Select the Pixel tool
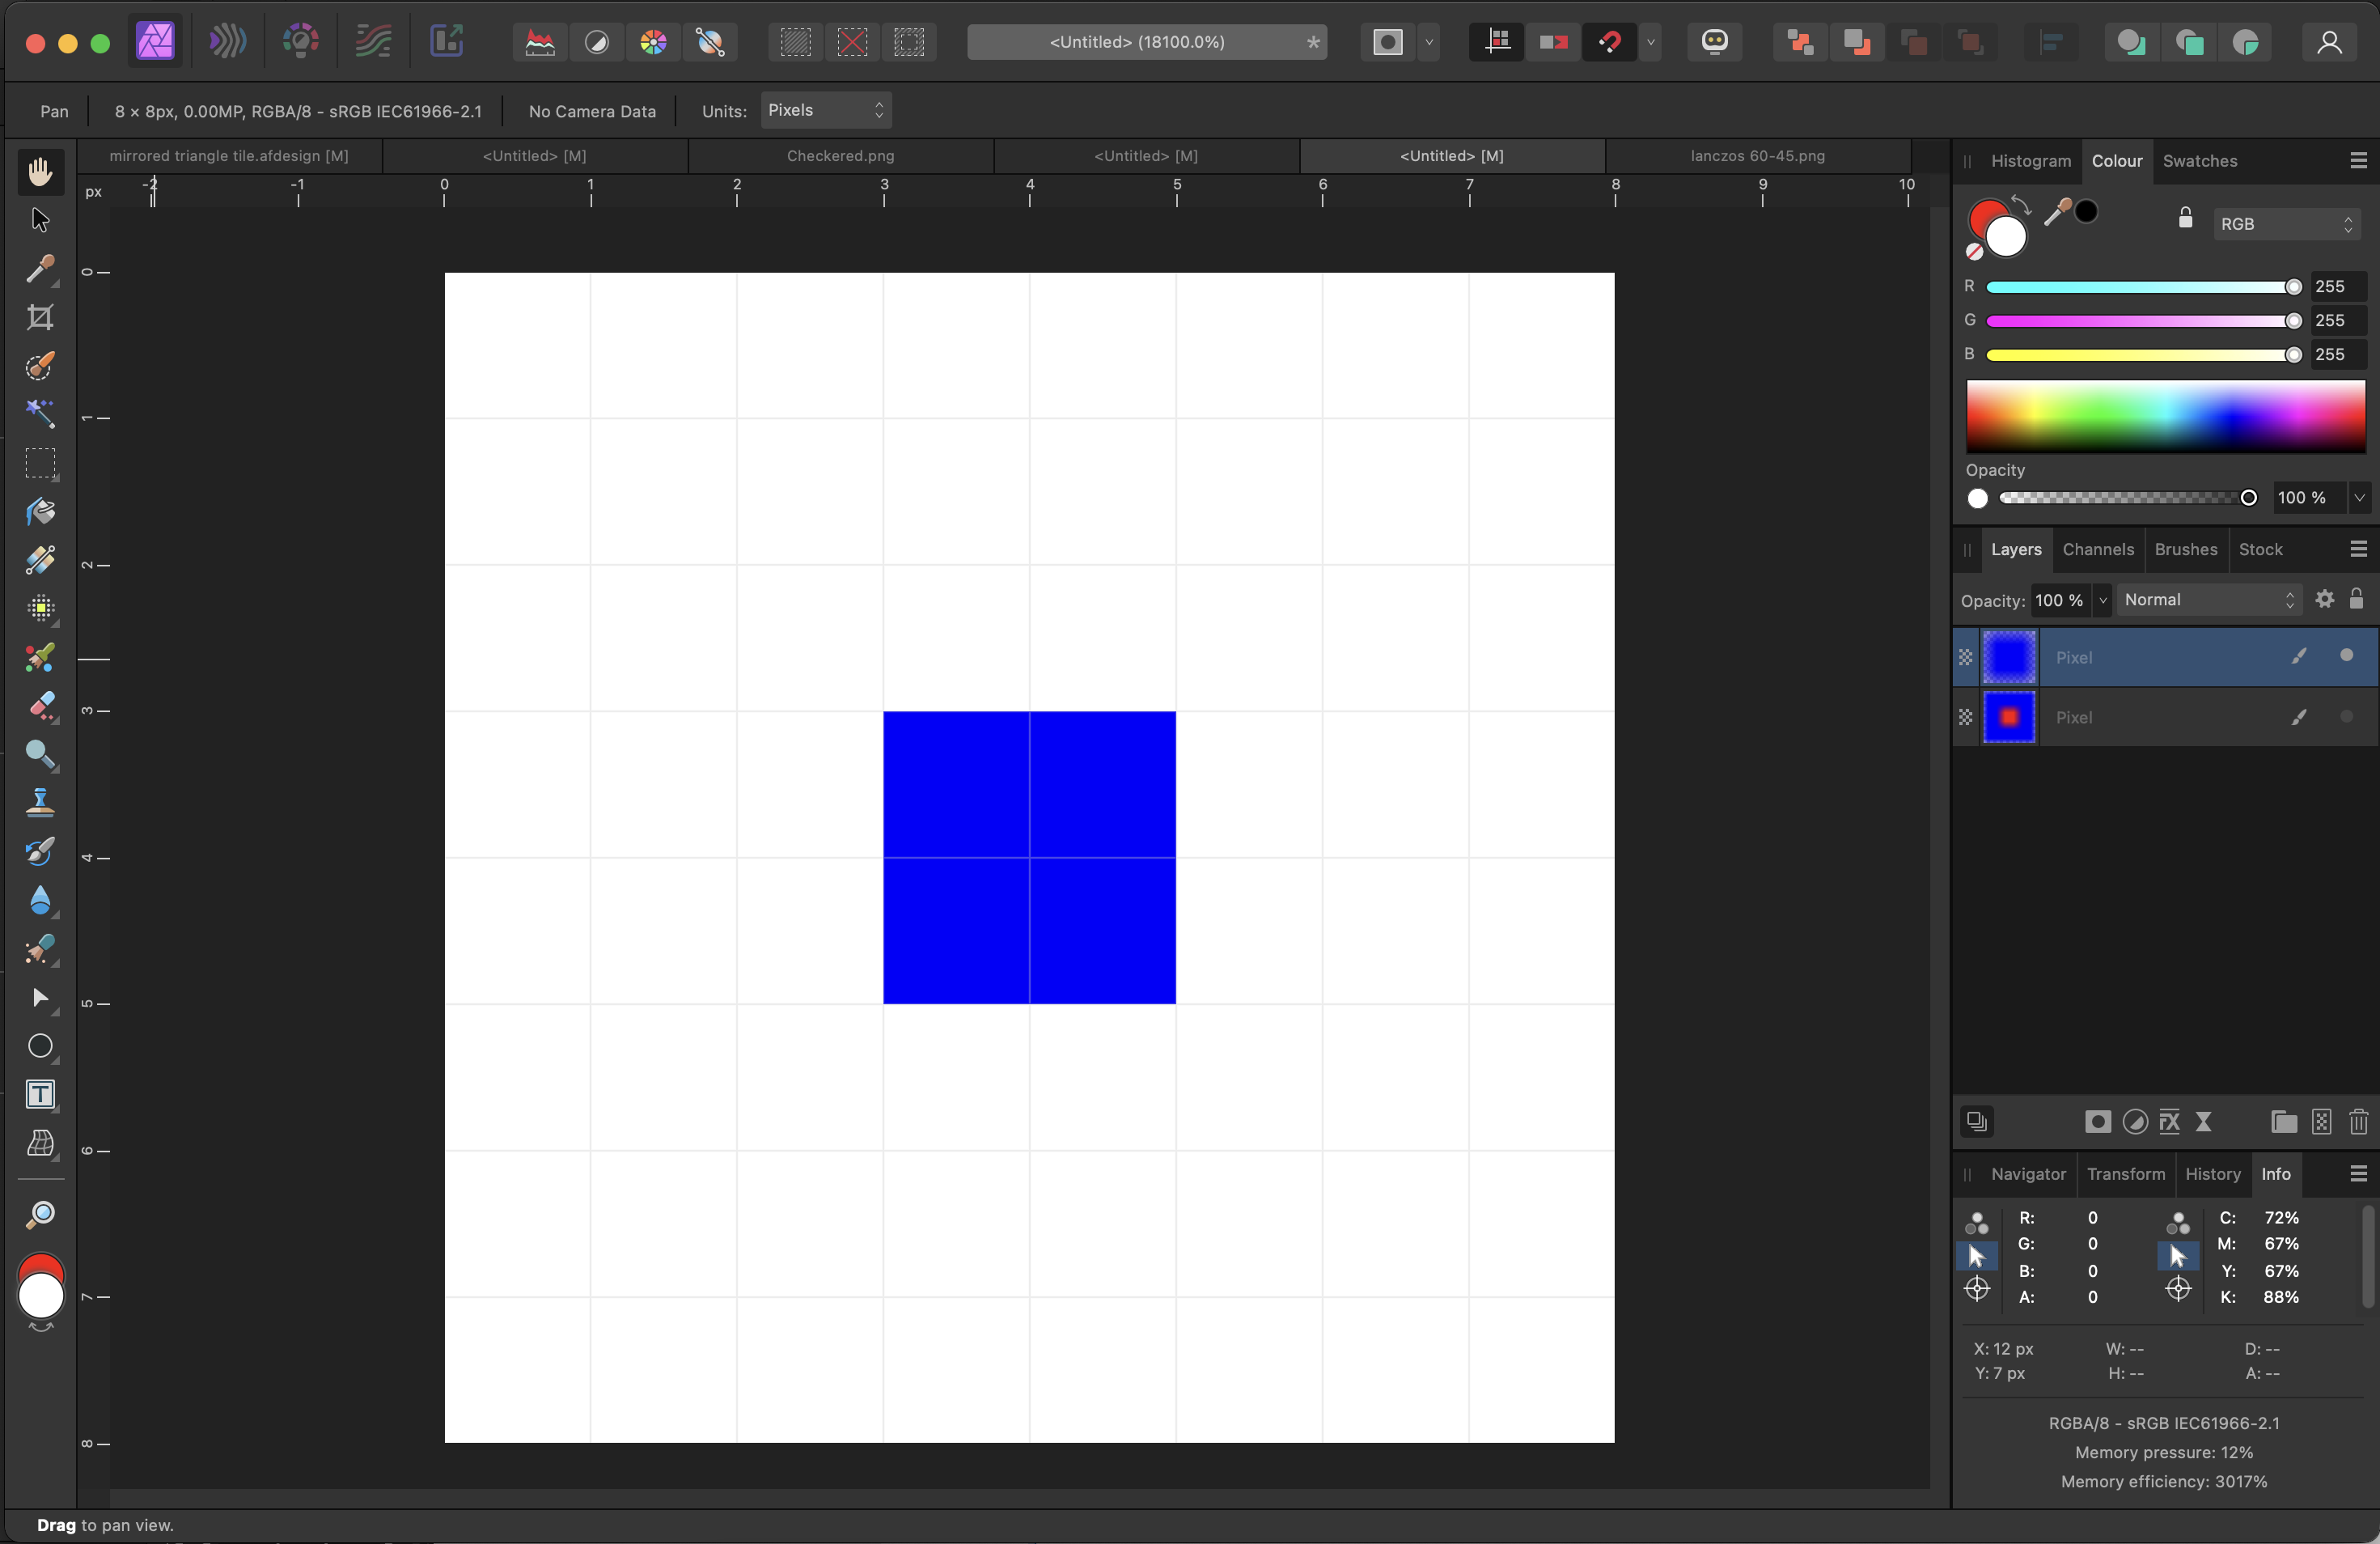This screenshot has height=1544, width=2380. tap(40, 609)
